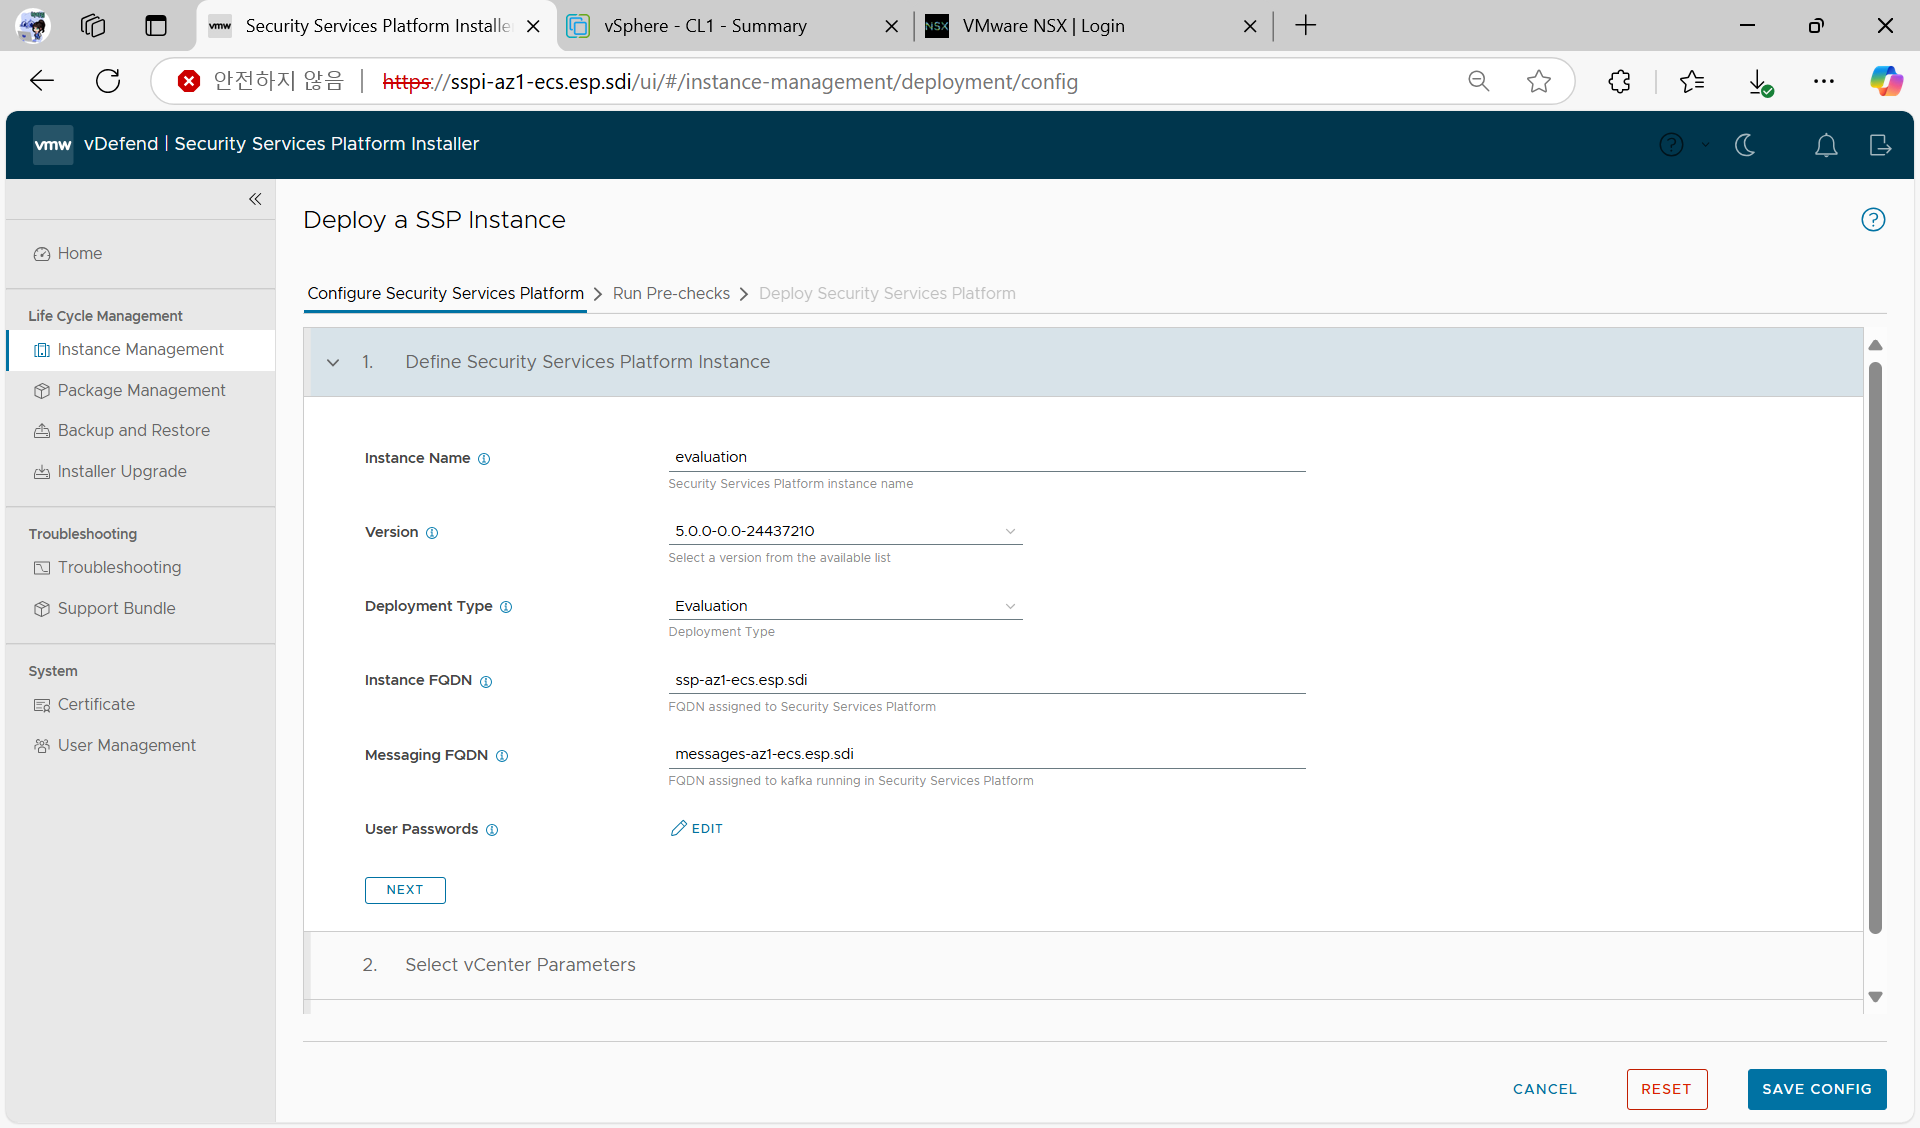Image resolution: width=1920 pixels, height=1128 pixels.
Task: Click the logout icon in header
Action: 1880,145
